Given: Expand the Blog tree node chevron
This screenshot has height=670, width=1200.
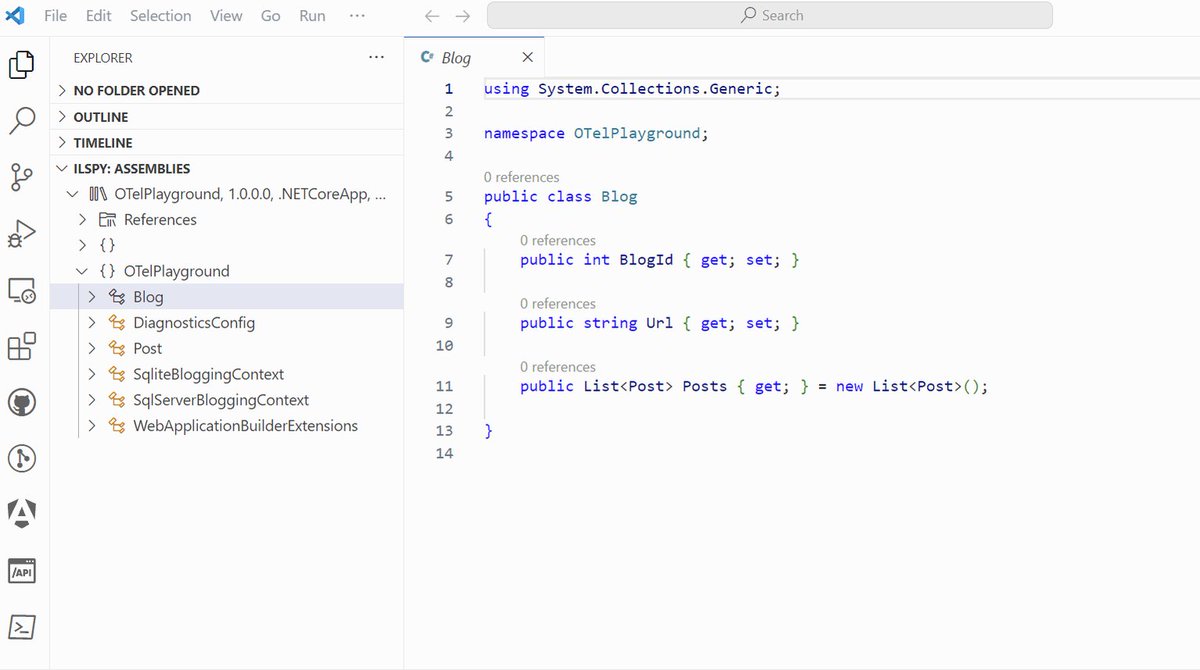Looking at the screenshot, I should click(x=91, y=297).
